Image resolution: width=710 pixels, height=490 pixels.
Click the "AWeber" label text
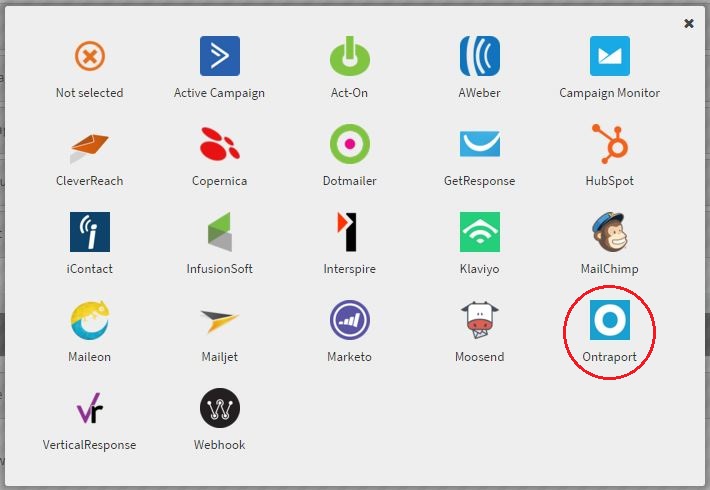[480, 93]
